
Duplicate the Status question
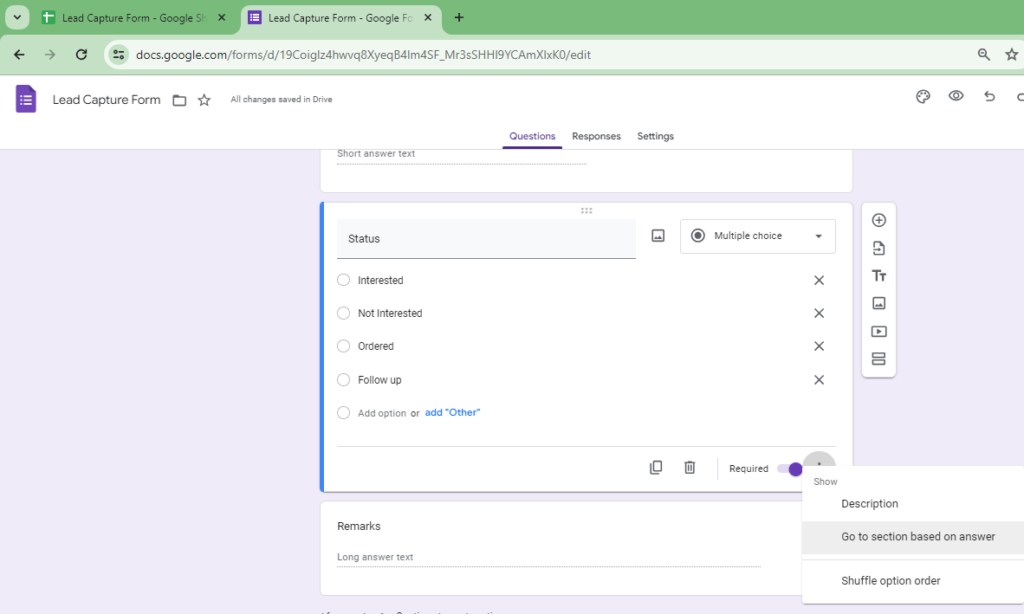[x=656, y=468]
